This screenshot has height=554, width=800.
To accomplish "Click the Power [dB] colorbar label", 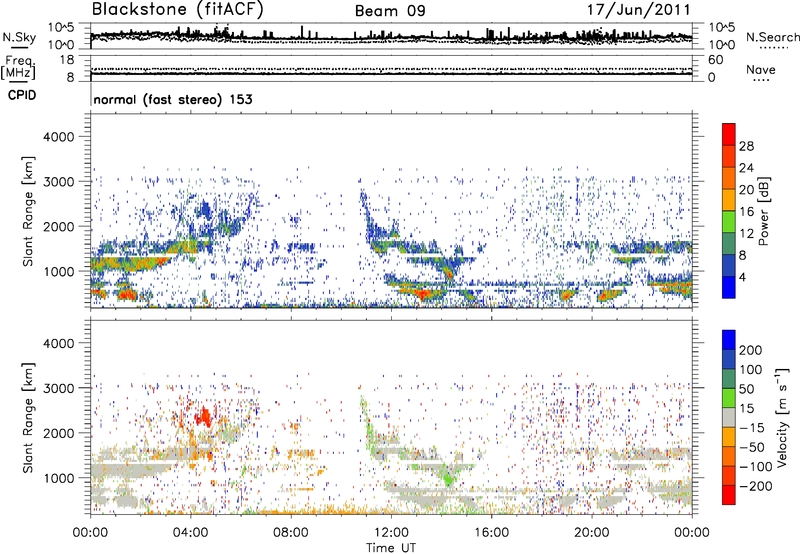I will point(763,211).
